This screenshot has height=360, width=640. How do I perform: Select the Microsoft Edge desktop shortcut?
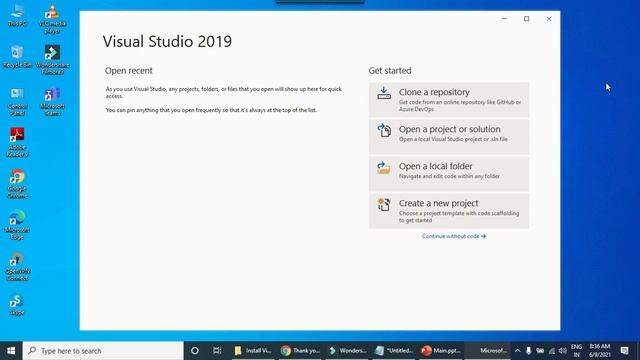pos(17,225)
